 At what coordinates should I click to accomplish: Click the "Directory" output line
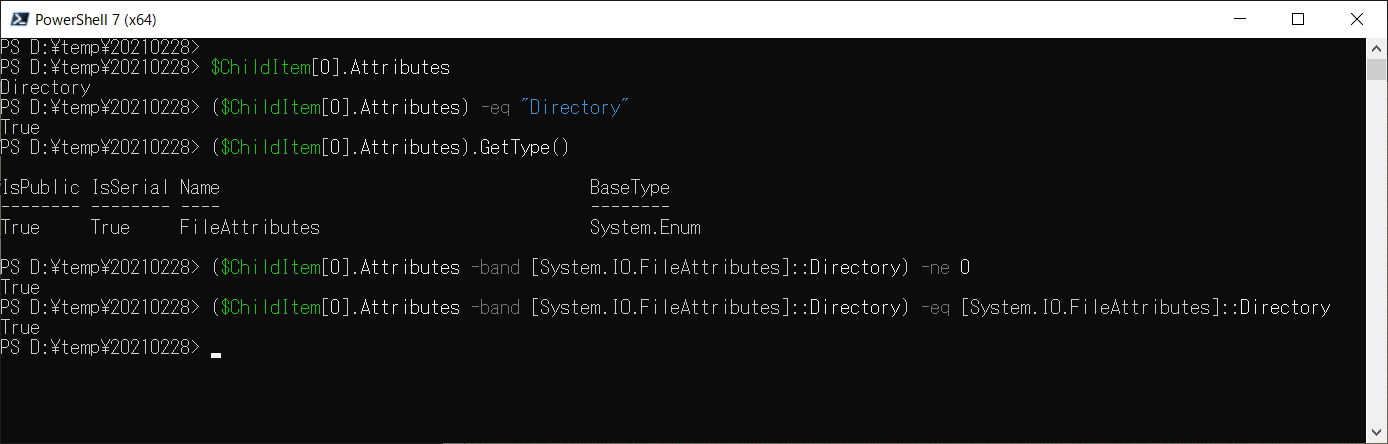tap(45, 88)
